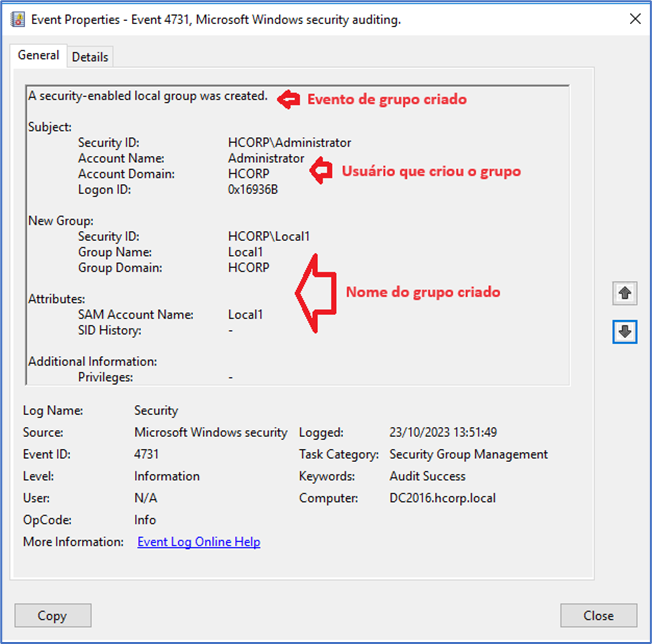Click the 'security-enabled local group was created' text
The image size is (652, 644).
click(x=147, y=96)
